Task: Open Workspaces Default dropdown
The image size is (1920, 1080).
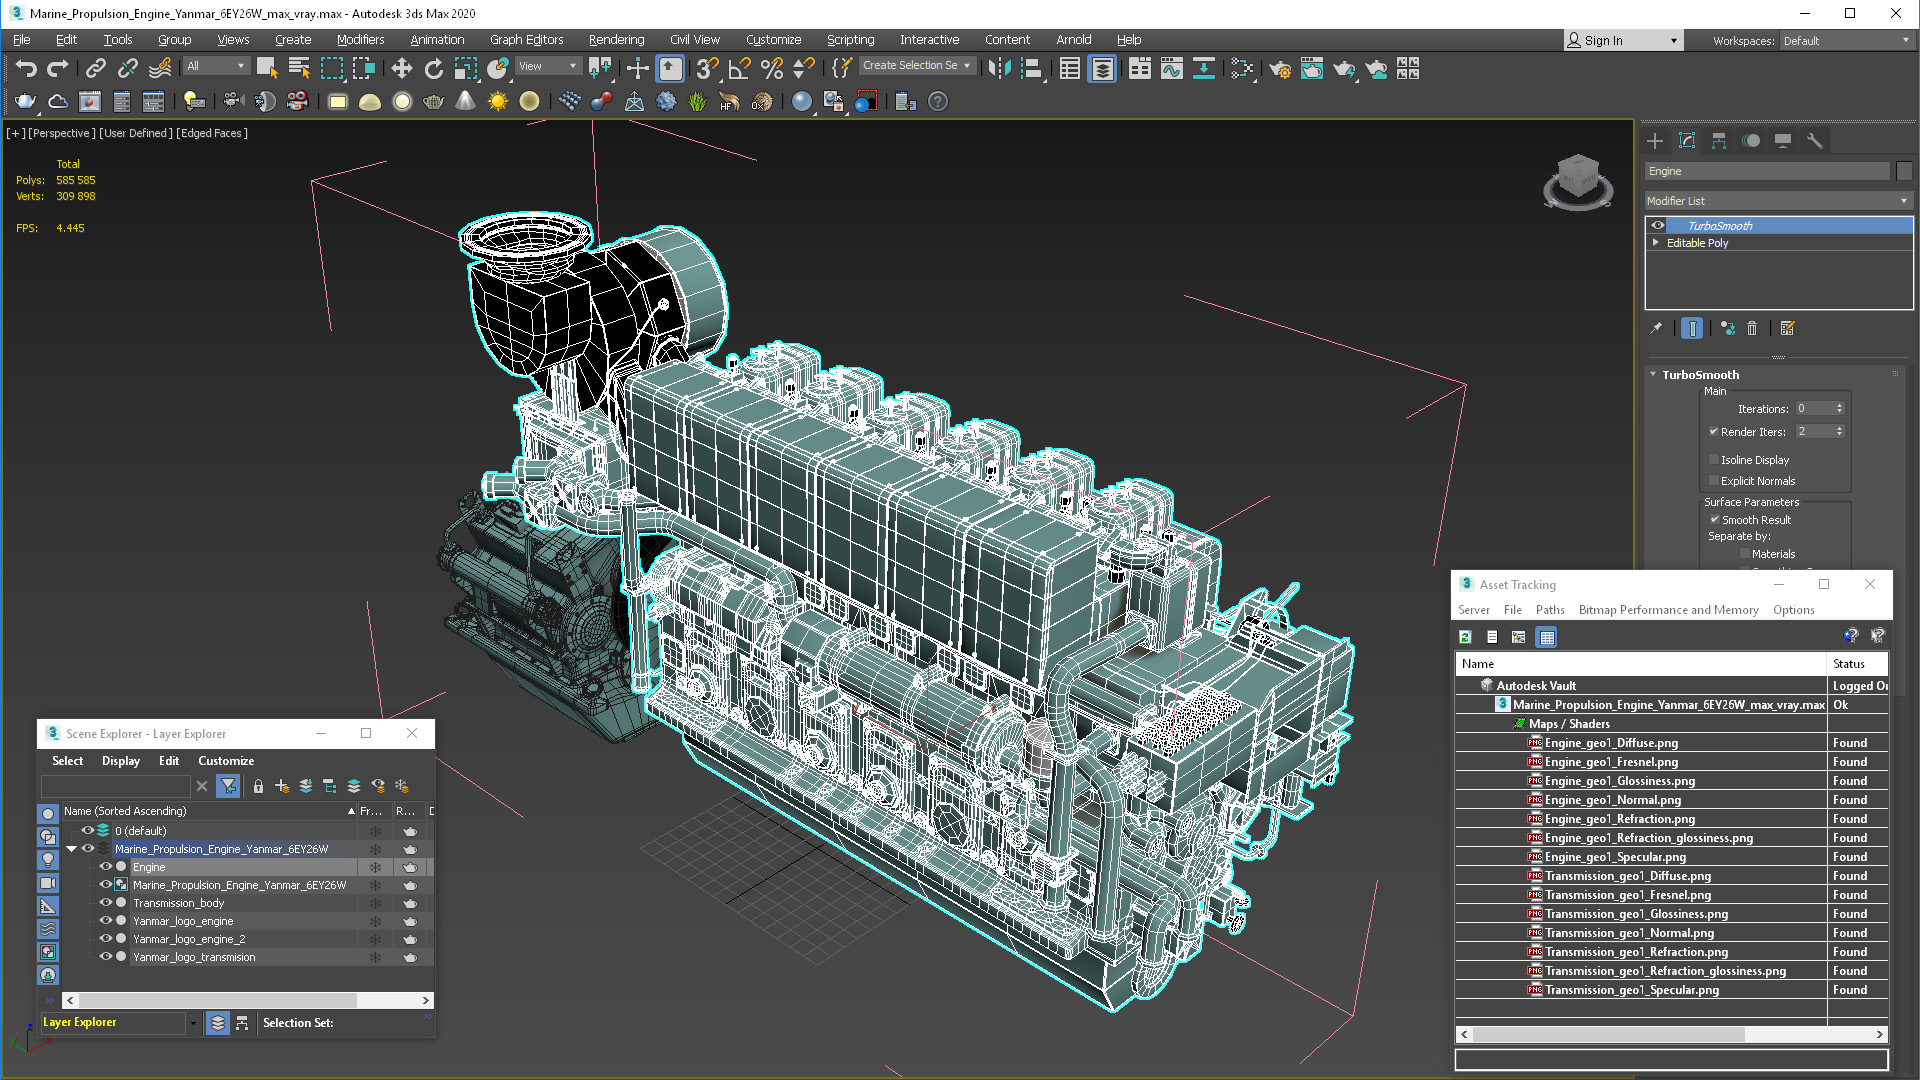Action: coord(1846,41)
